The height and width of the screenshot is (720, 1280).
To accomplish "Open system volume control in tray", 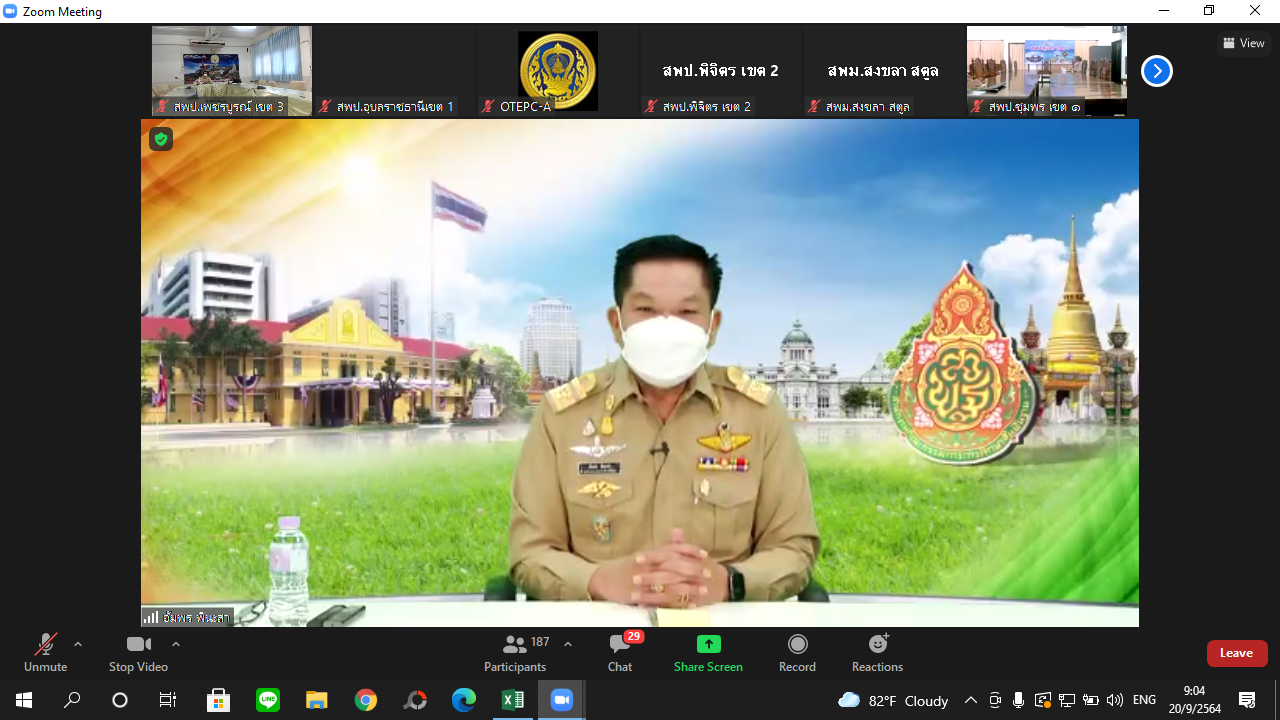I will [x=1115, y=700].
